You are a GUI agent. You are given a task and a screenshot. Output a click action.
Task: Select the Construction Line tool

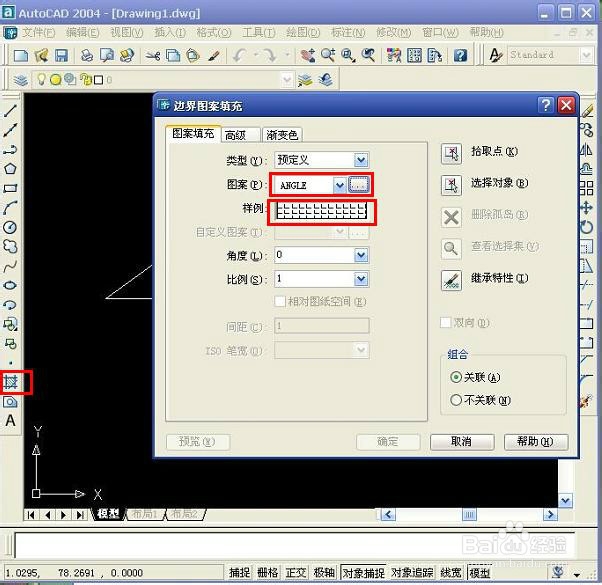[10, 130]
